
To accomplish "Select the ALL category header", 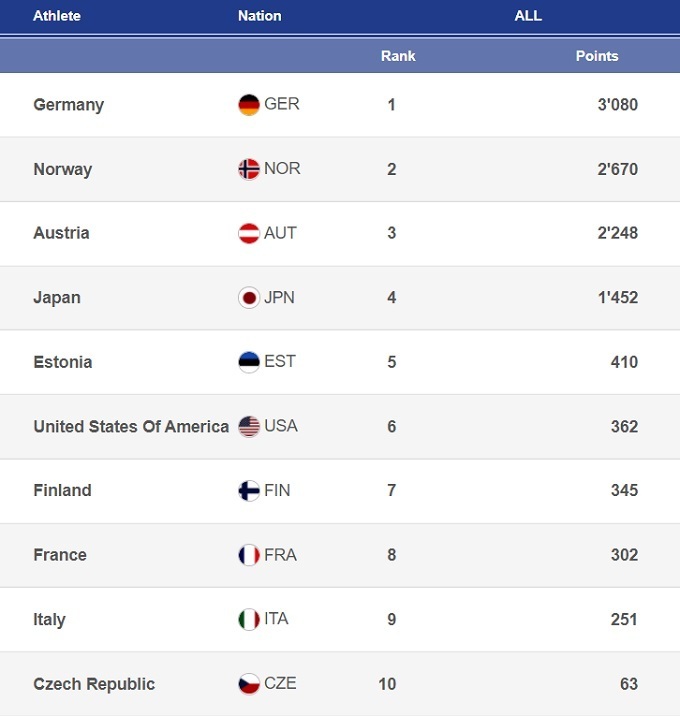I will point(528,16).
